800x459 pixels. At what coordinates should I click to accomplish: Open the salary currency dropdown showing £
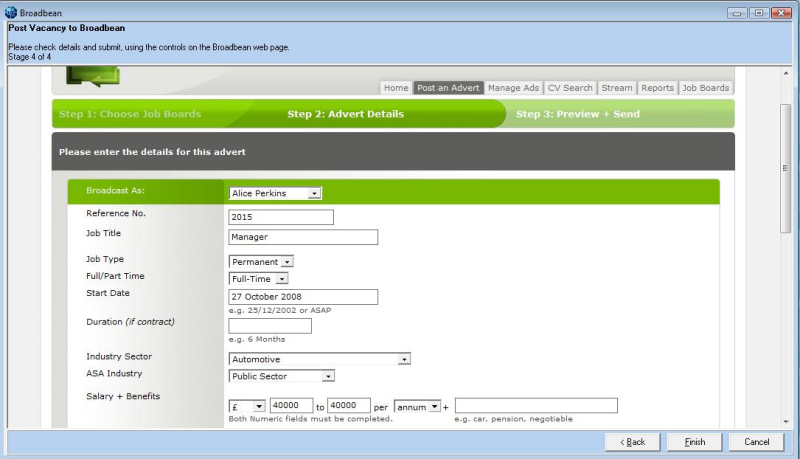tap(247, 406)
